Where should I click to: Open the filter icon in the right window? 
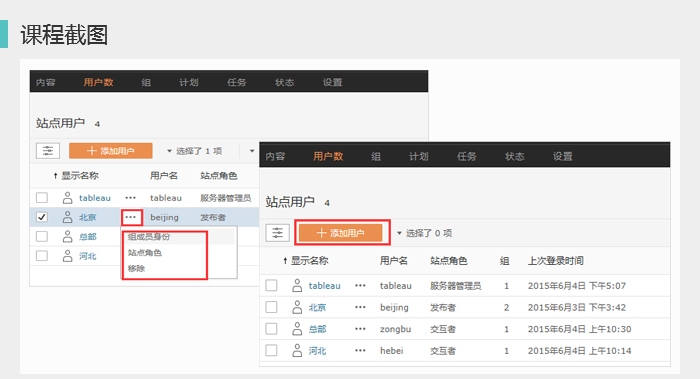point(277,233)
